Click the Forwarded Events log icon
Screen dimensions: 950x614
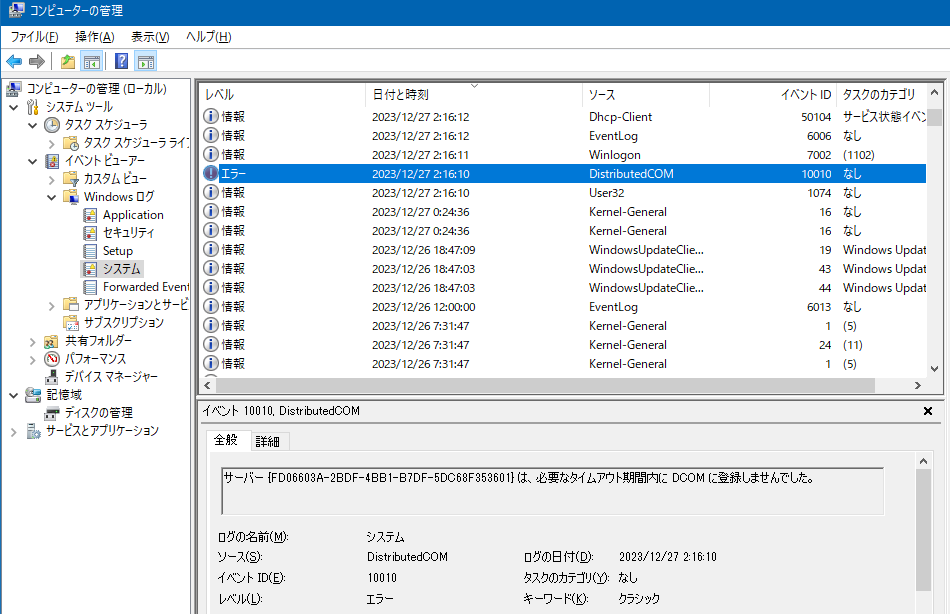click(x=90, y=287)
